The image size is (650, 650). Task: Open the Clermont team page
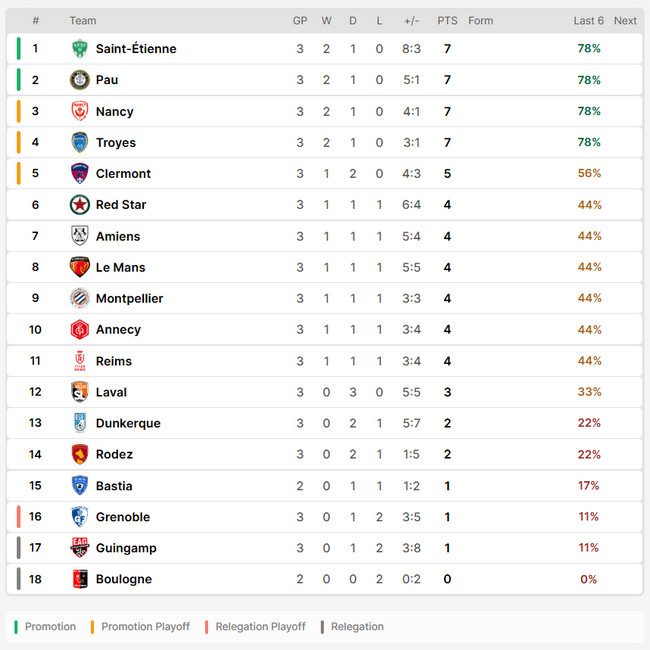coord(123,174)
